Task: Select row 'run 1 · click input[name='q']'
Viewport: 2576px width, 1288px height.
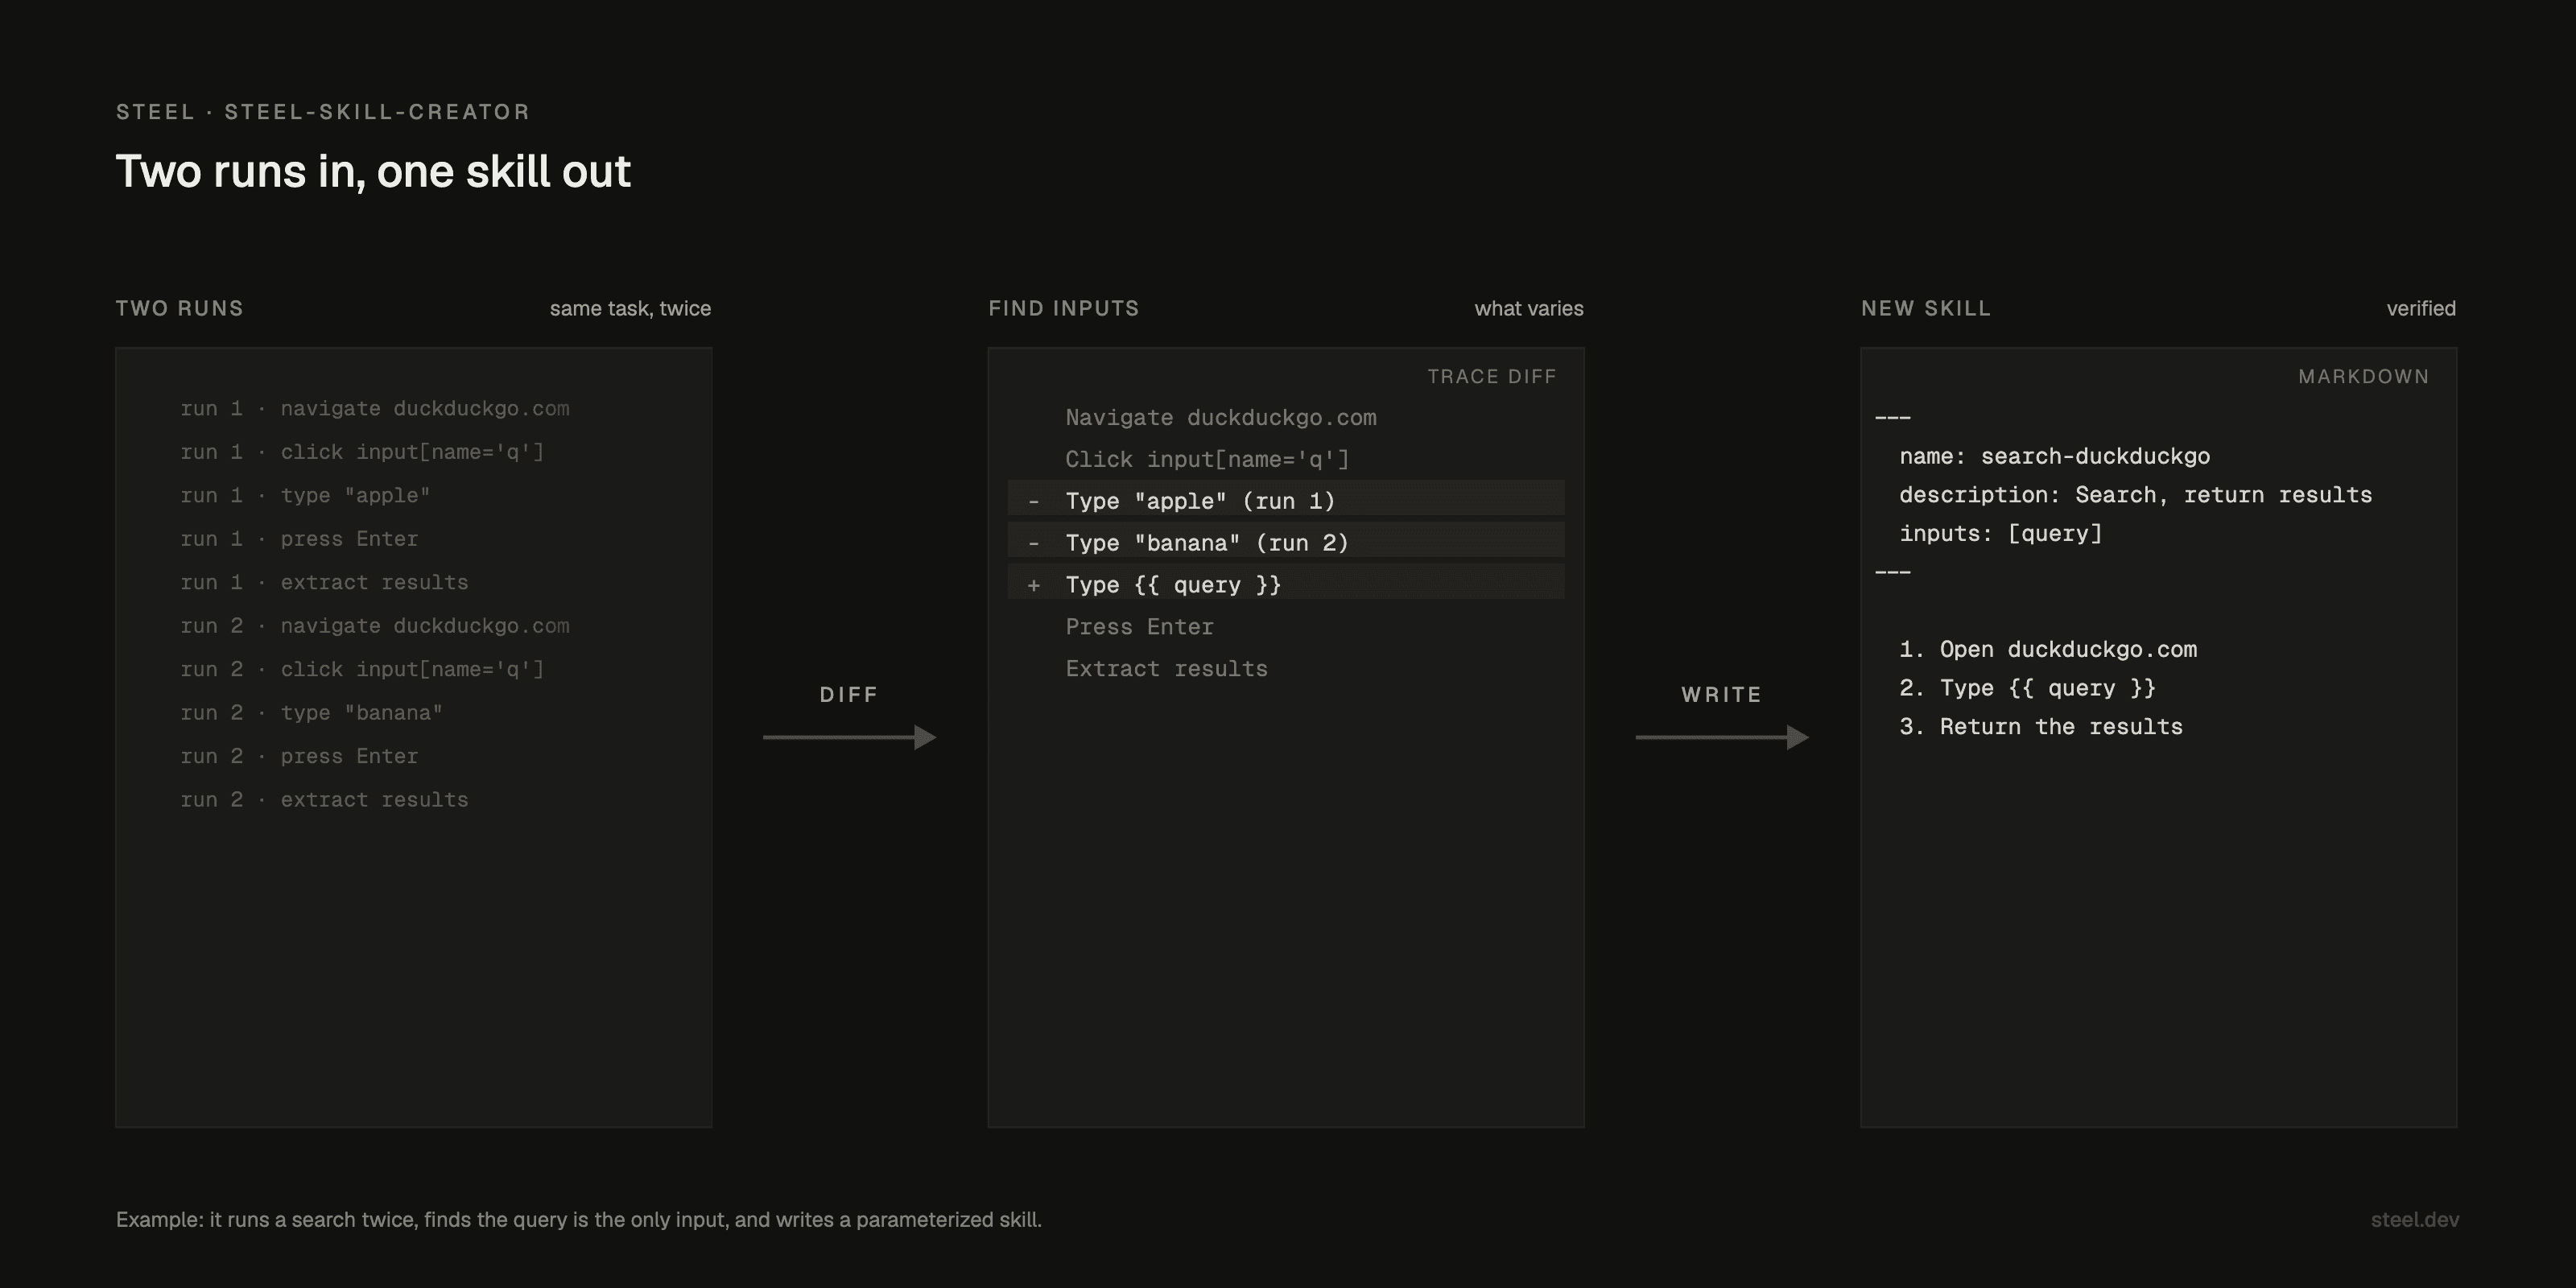Action: (362, 452)
